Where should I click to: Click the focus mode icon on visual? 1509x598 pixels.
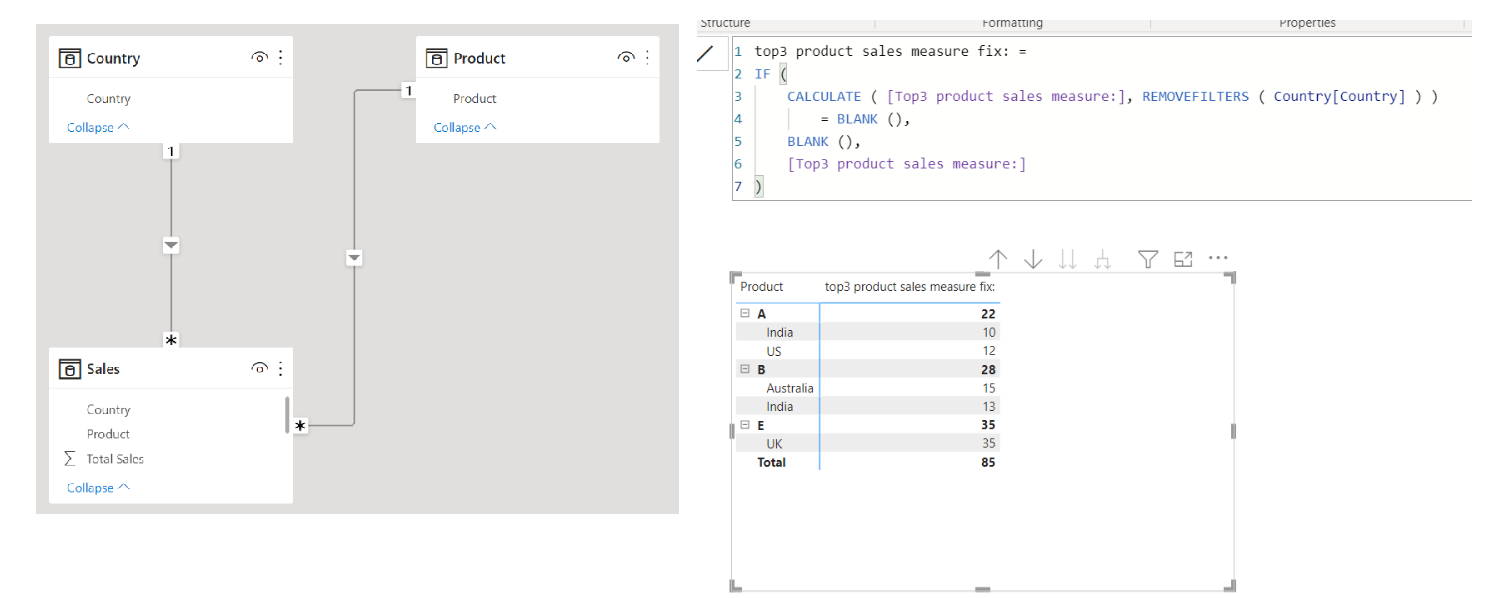(x=1183, y=259)
